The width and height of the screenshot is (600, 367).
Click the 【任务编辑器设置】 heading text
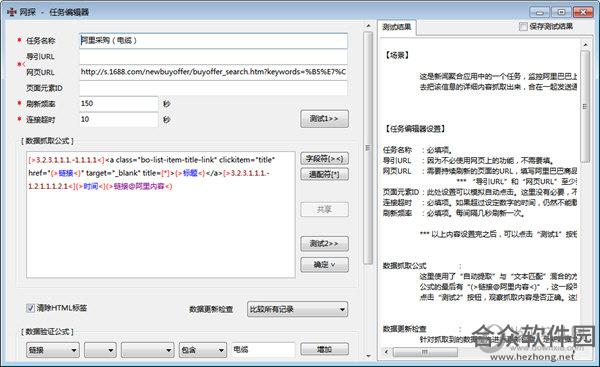[x=415, y=129]
